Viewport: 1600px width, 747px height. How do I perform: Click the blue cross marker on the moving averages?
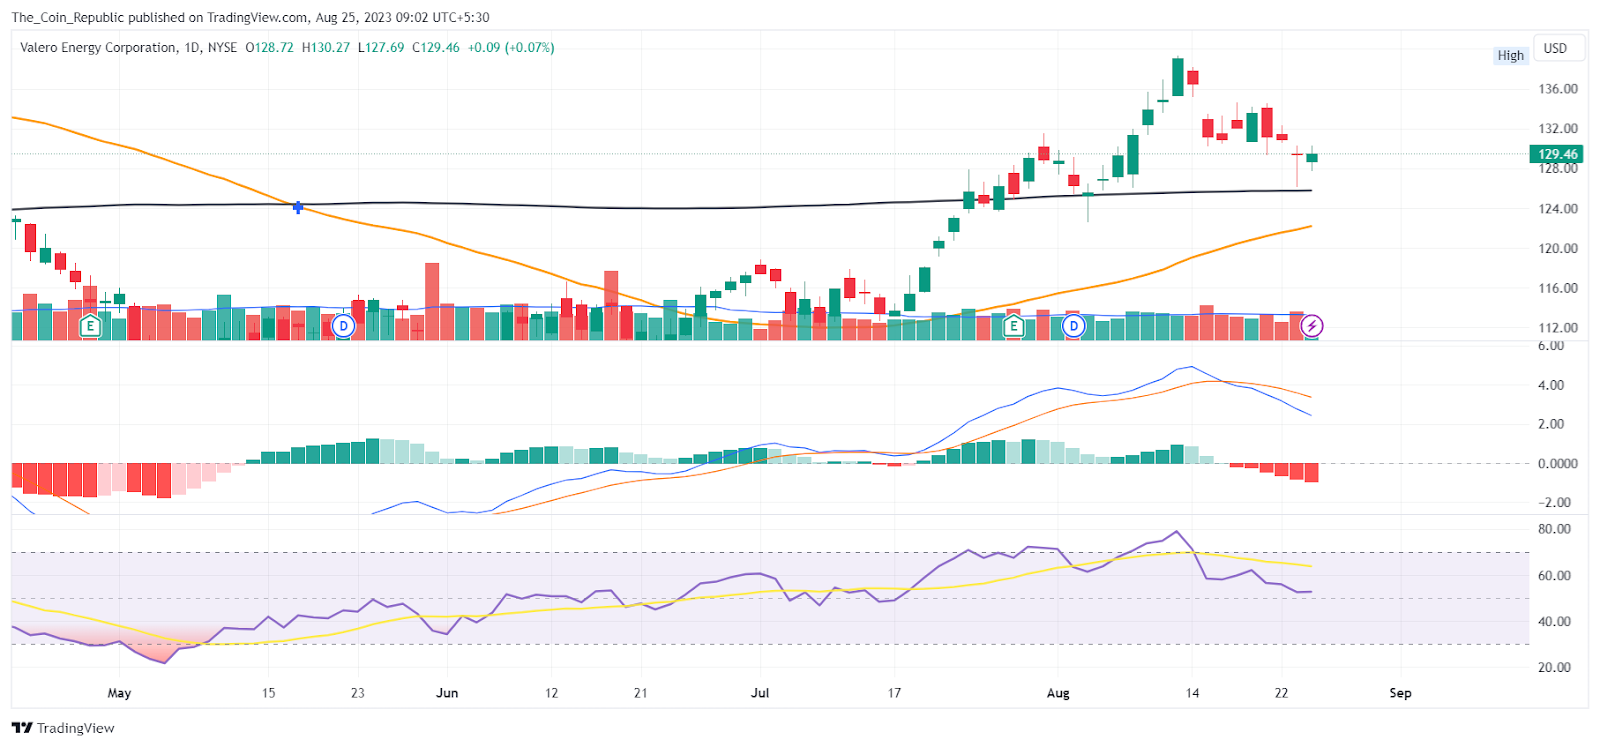[x=298, y=207]
